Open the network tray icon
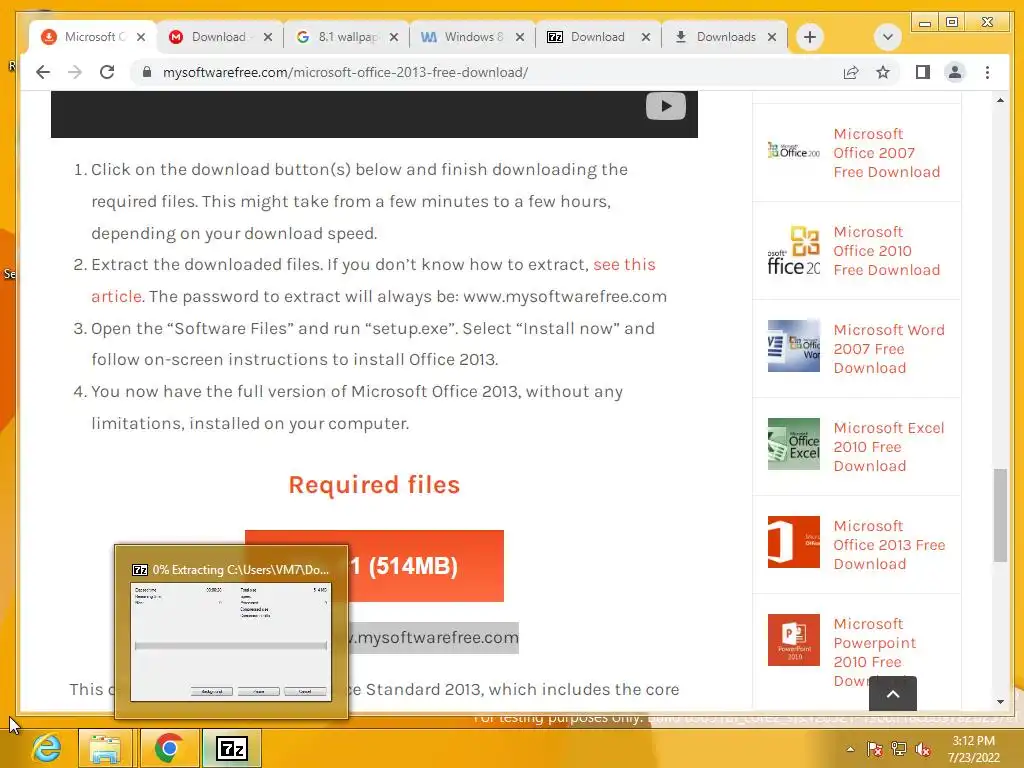 click(x=899, y=749)
